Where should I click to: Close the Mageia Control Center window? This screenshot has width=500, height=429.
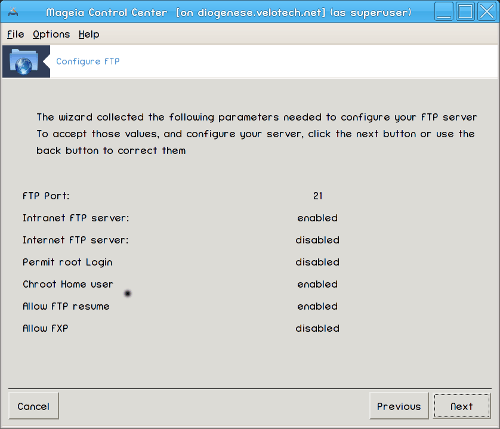click(x=487, y=12)
